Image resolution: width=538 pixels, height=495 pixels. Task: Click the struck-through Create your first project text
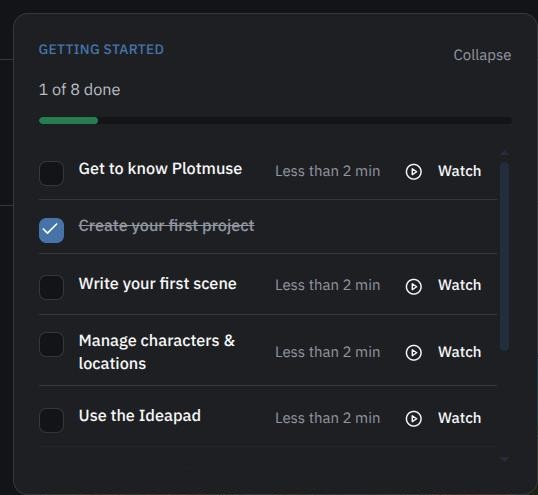pos(166,226)
